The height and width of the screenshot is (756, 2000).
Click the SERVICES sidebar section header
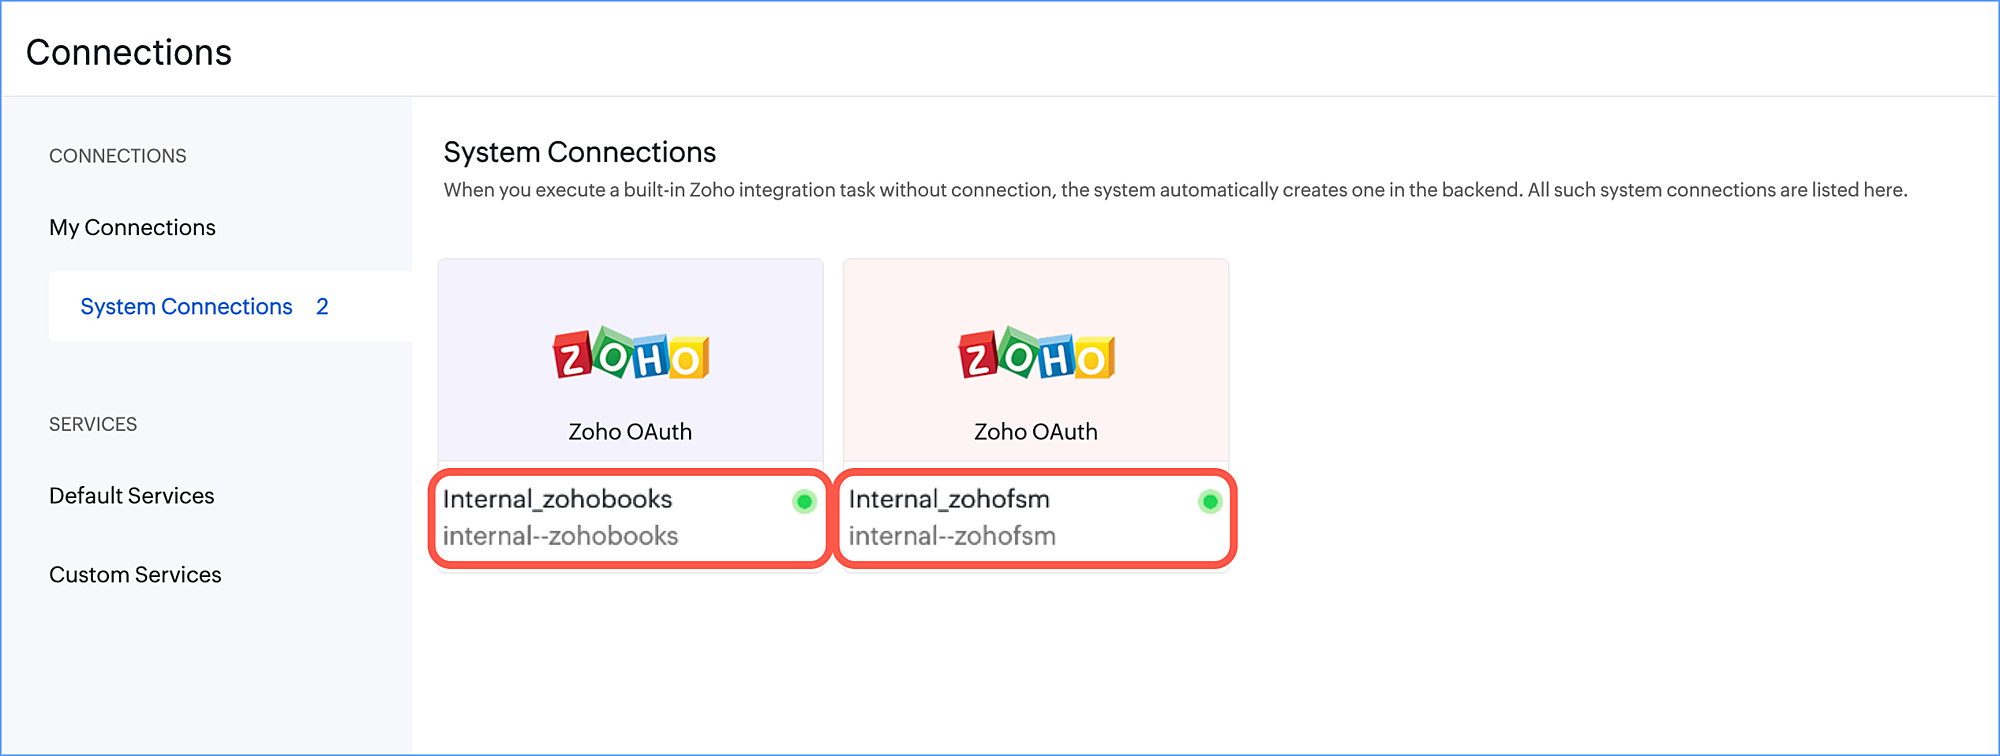(x=93, y=424)
